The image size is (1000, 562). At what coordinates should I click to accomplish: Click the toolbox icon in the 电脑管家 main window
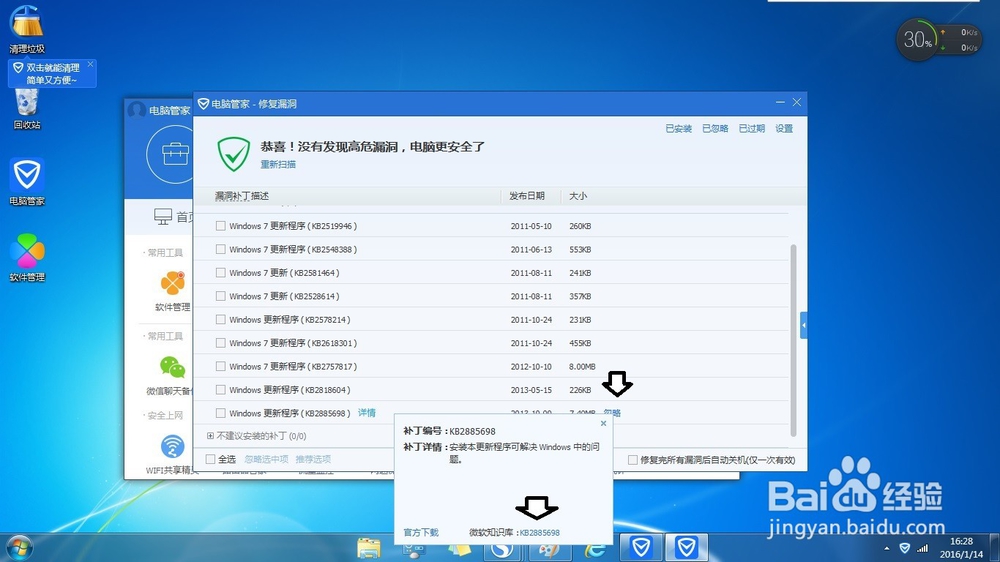click(x=175, y=154)
